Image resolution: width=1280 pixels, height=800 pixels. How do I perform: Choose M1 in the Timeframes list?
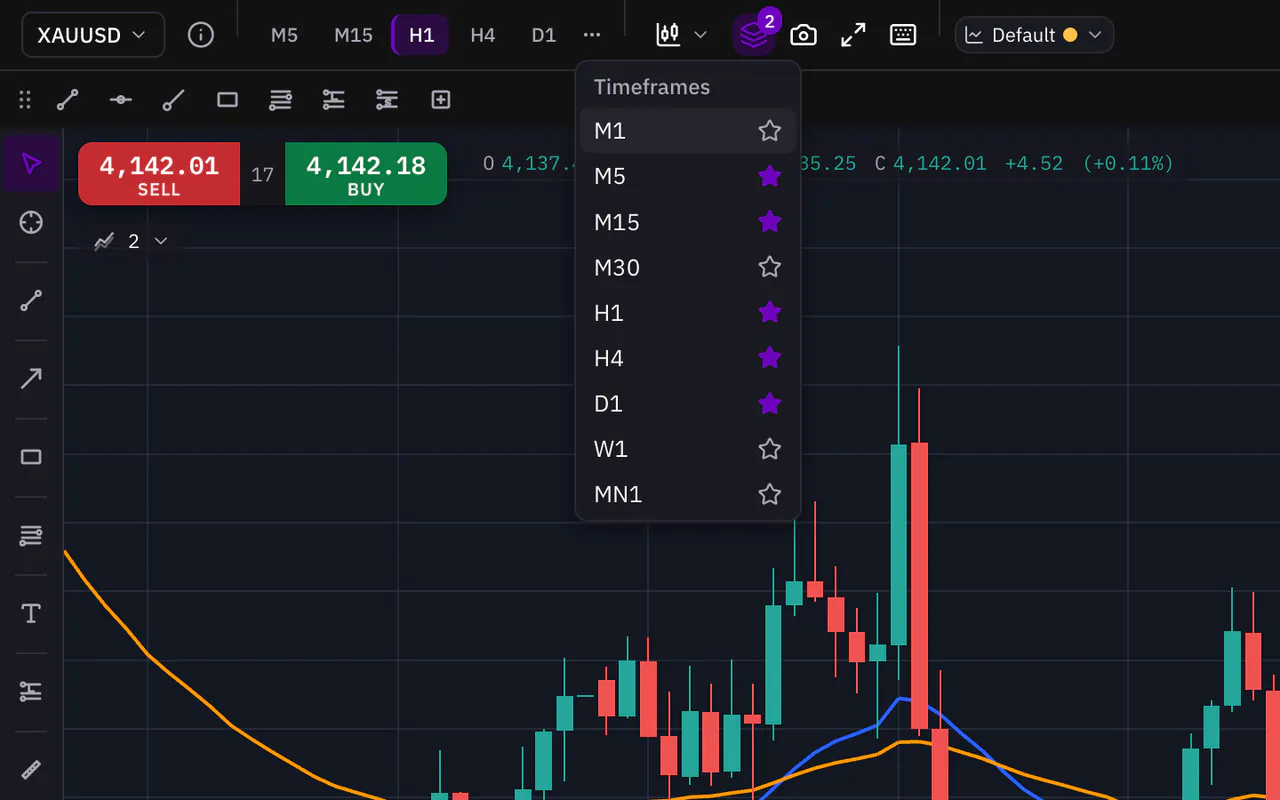pyautogui.click(x=688, y=130)
